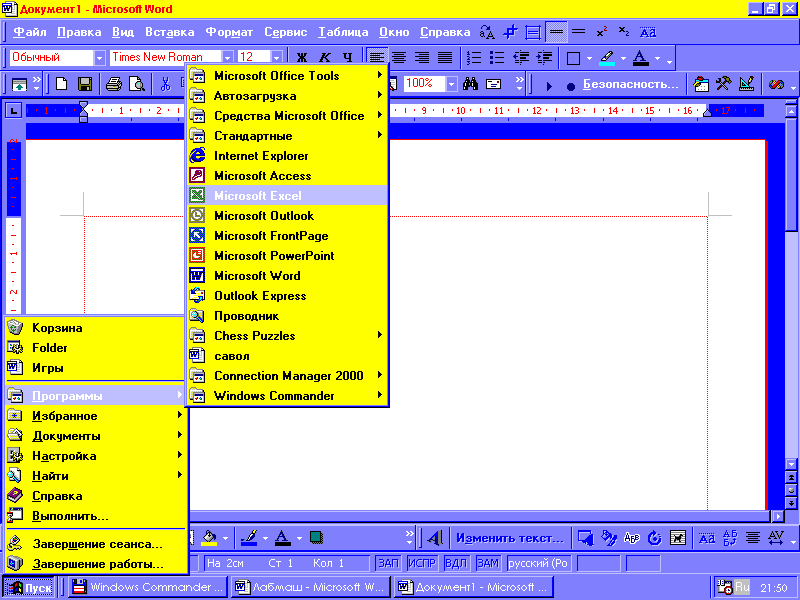The height and width of the screenshot is (600, 800).
Task: Click the Underline (Ч) formatting button
Action: (347, 58)
